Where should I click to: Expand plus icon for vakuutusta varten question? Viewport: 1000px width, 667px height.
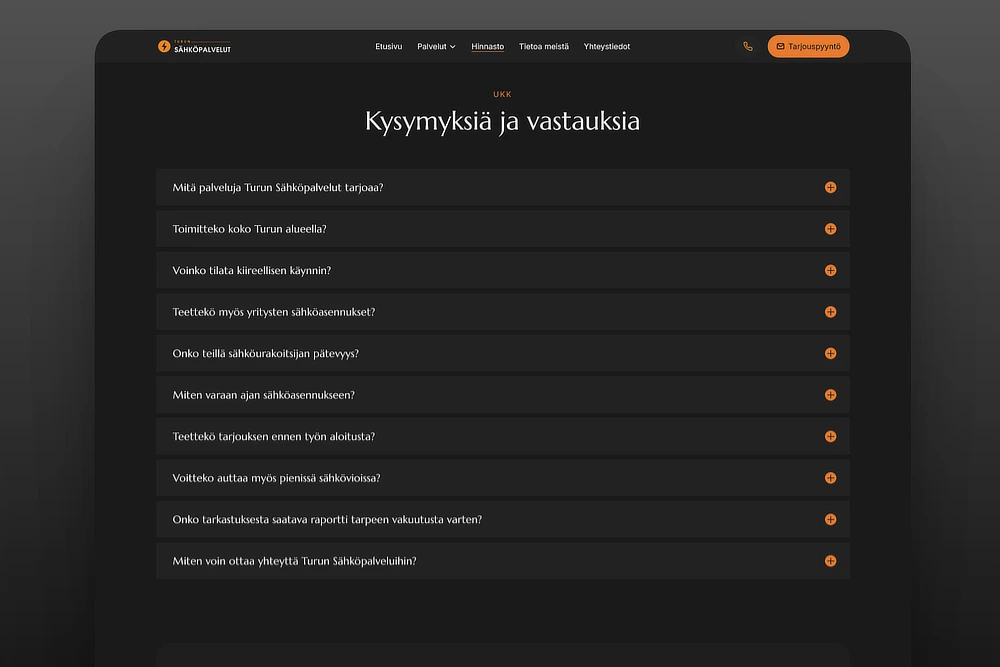tap(830, 519)
